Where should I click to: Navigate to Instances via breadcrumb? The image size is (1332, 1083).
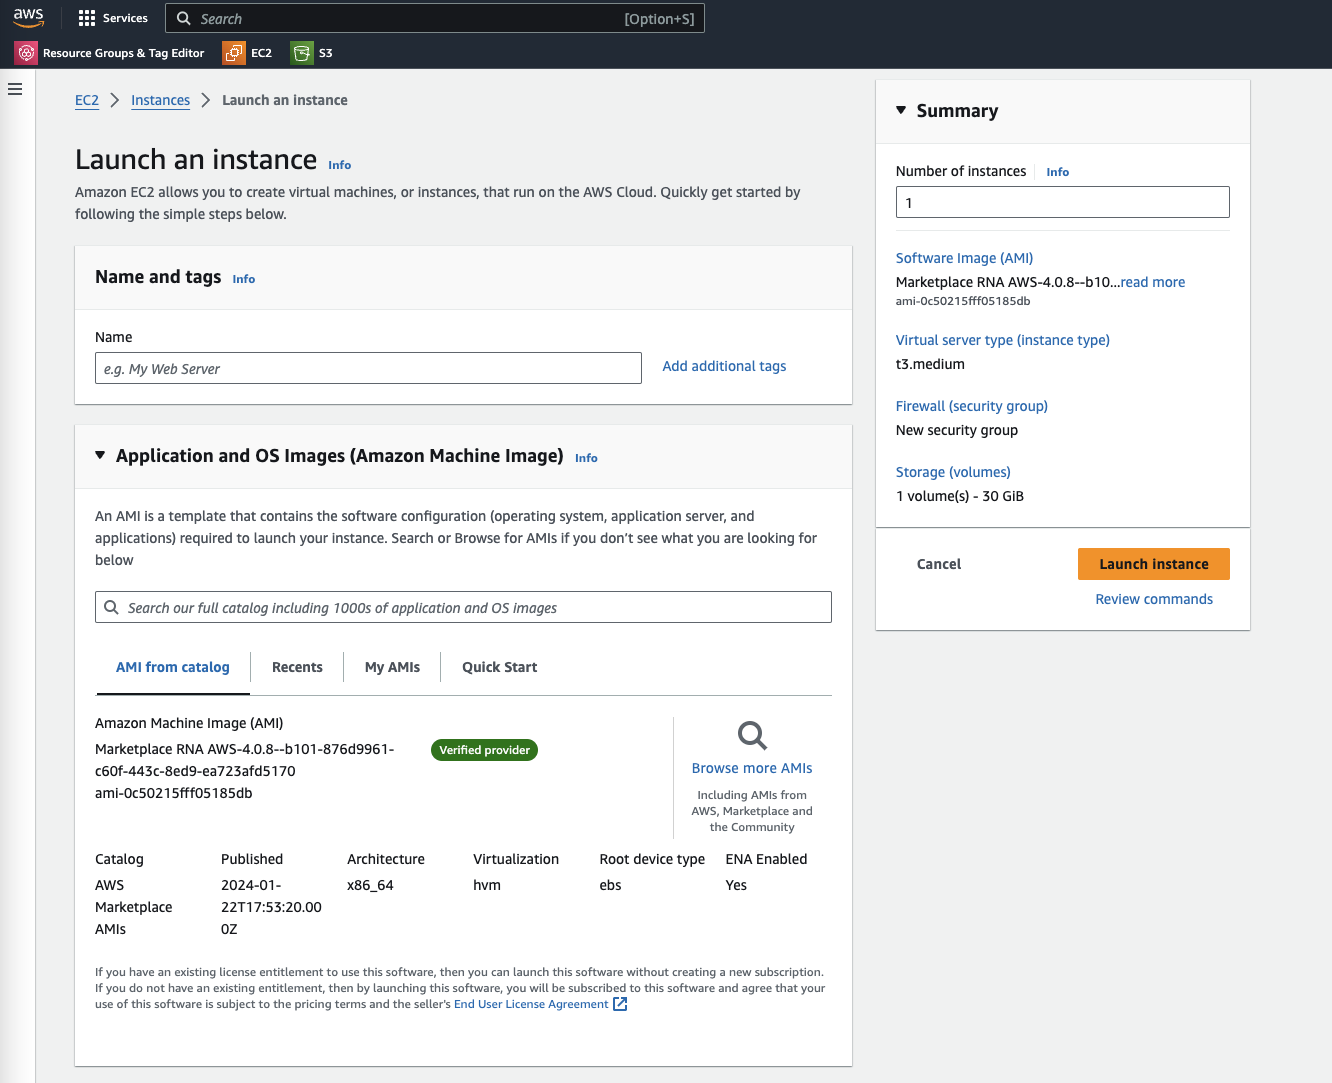pyautogui.click(x=160, y=100)
